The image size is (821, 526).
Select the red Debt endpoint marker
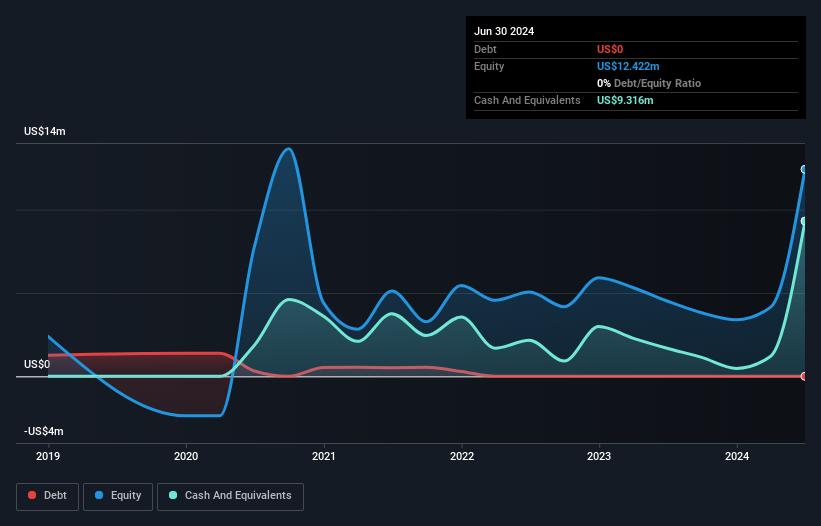[804, 376]
